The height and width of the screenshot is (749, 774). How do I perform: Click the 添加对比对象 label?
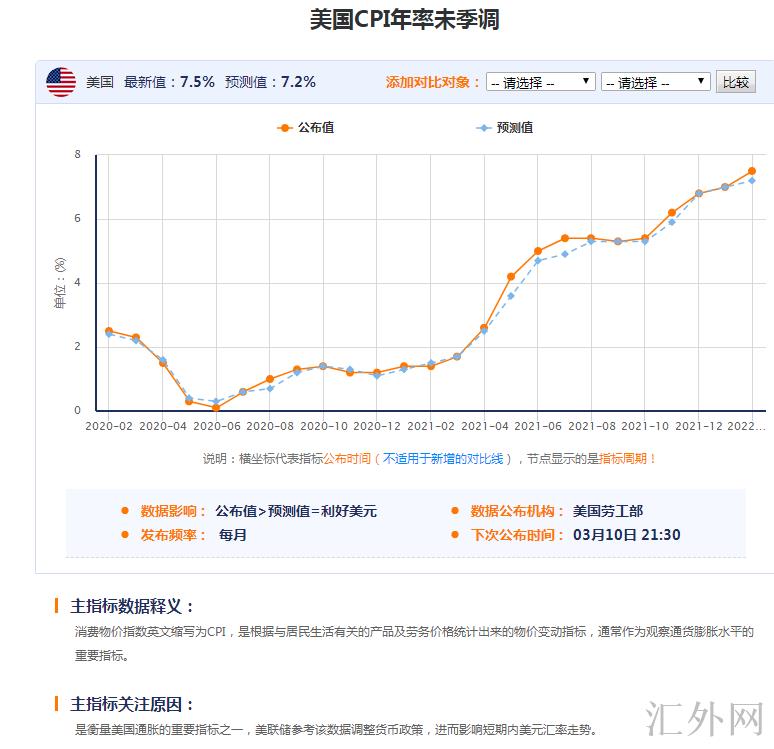tap(432, 82)
